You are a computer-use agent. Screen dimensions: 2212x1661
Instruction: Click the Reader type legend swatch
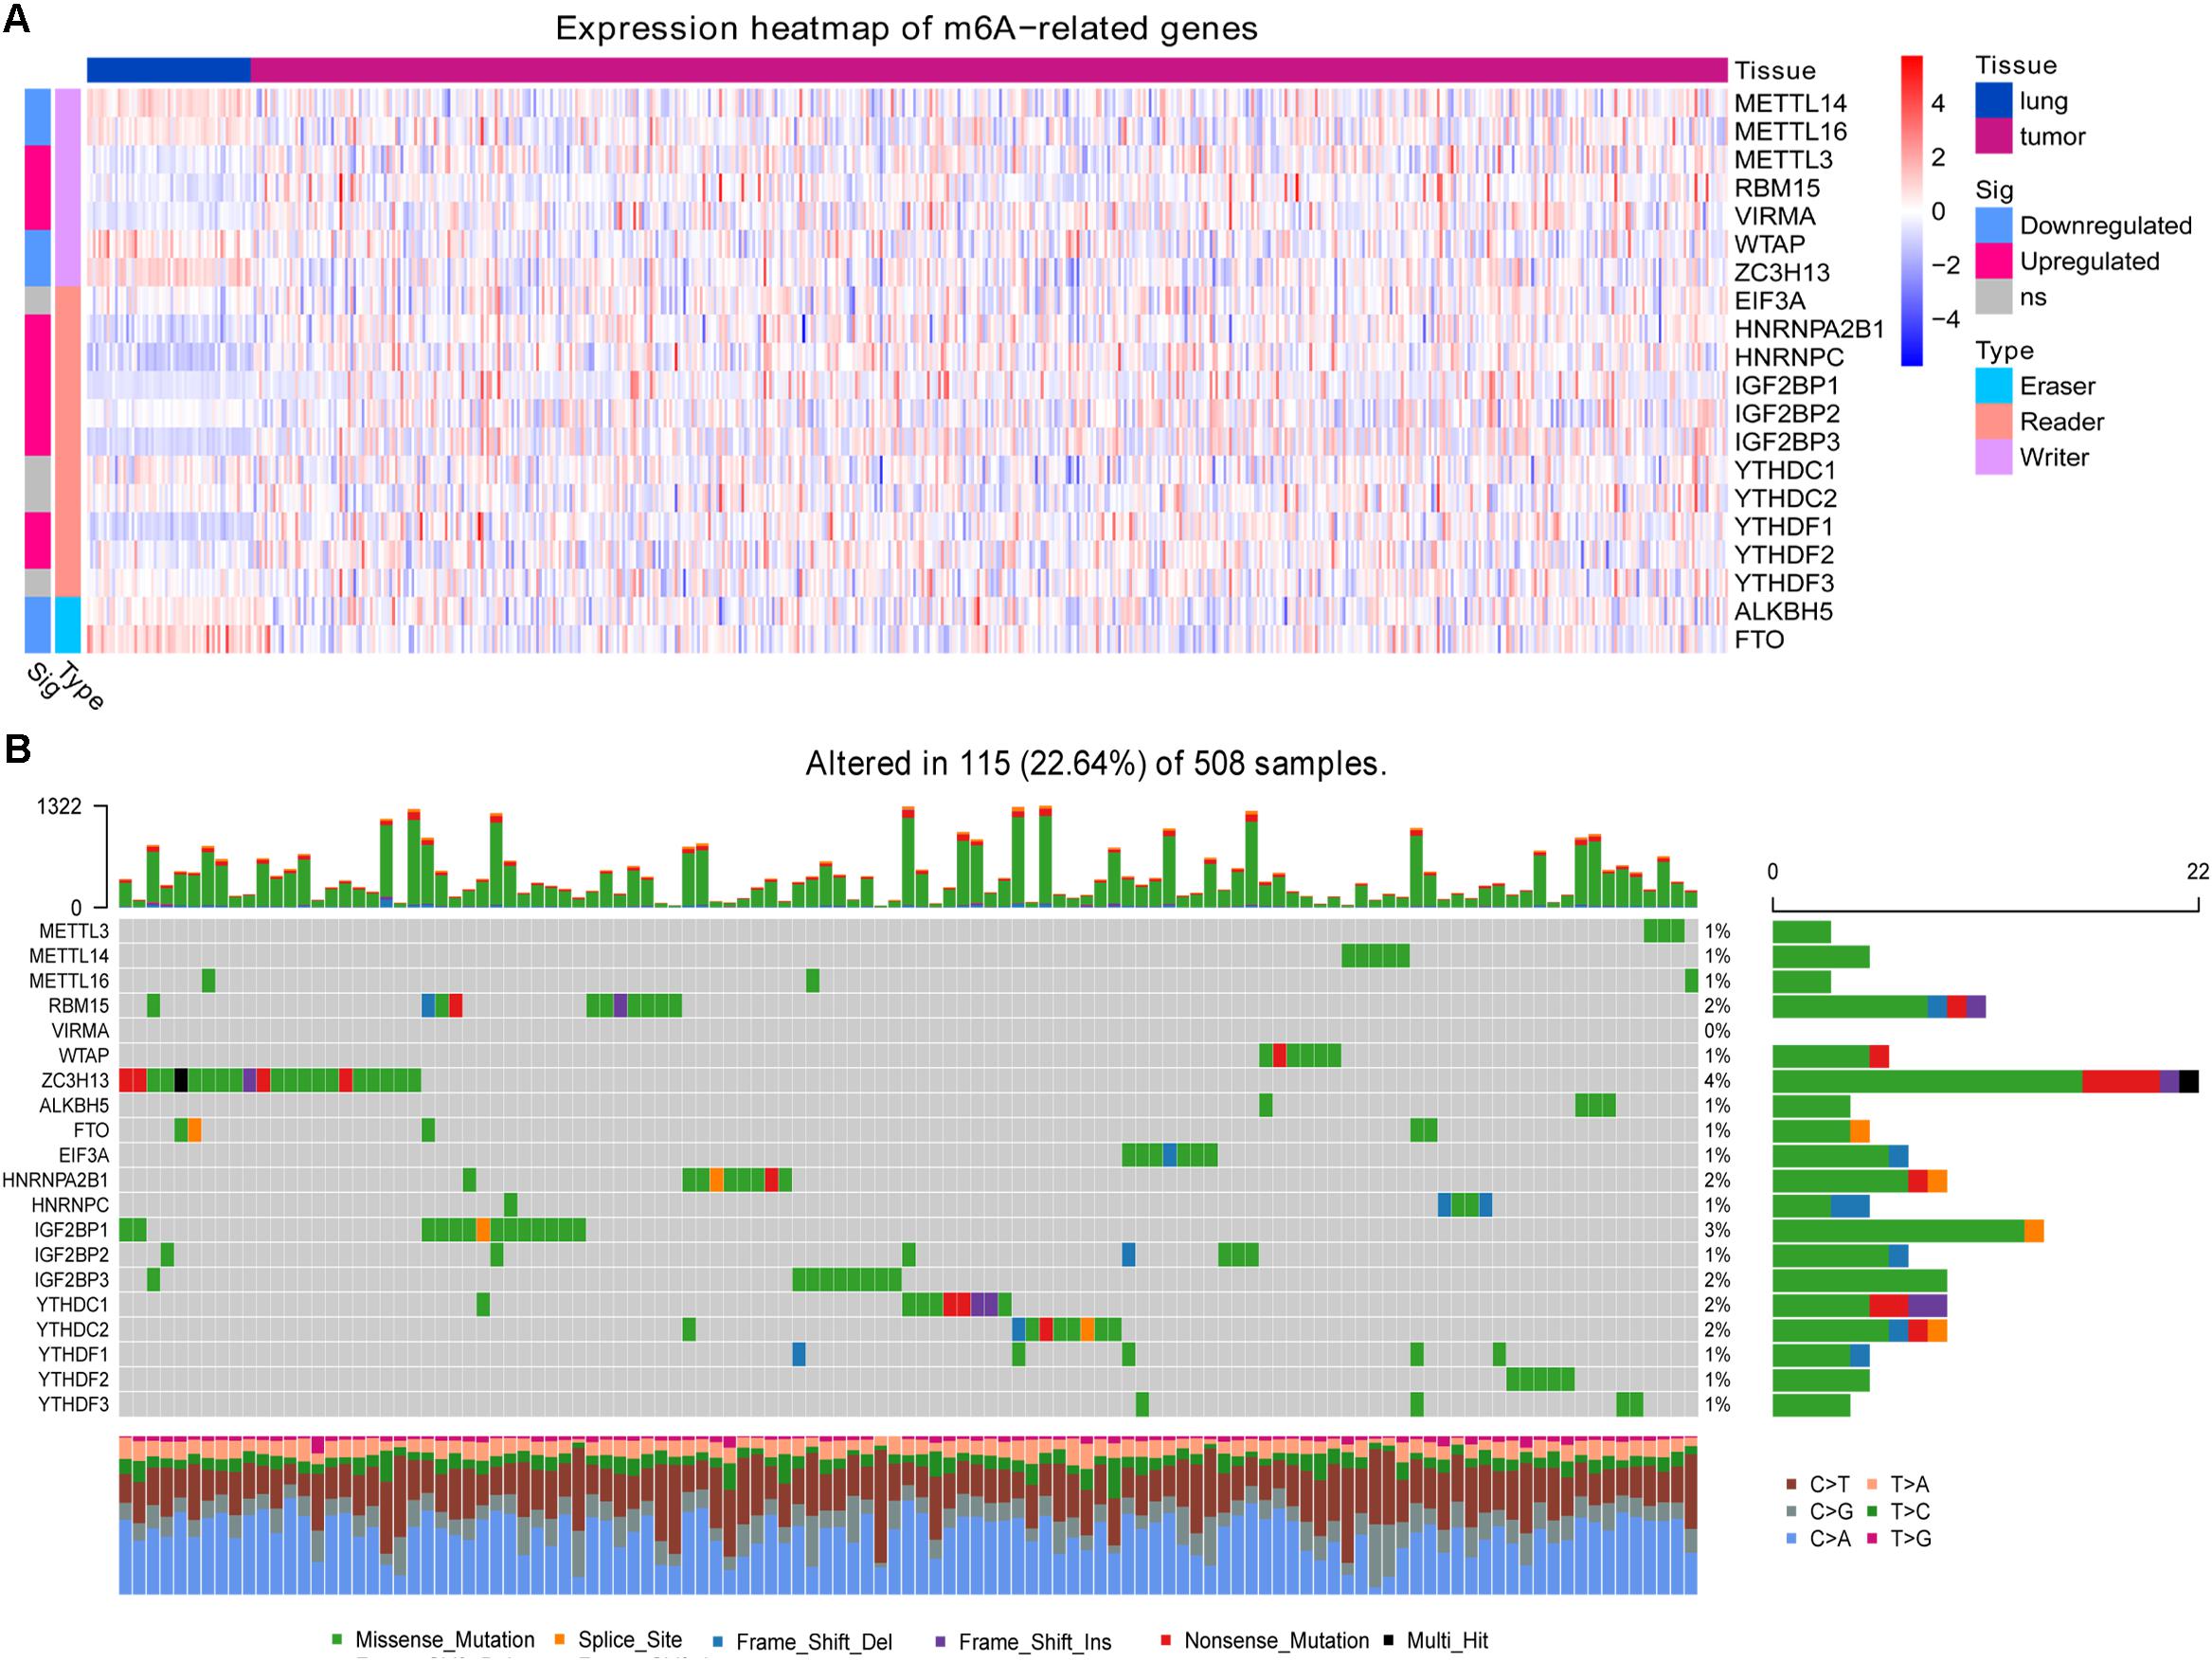pos(1993,422)
